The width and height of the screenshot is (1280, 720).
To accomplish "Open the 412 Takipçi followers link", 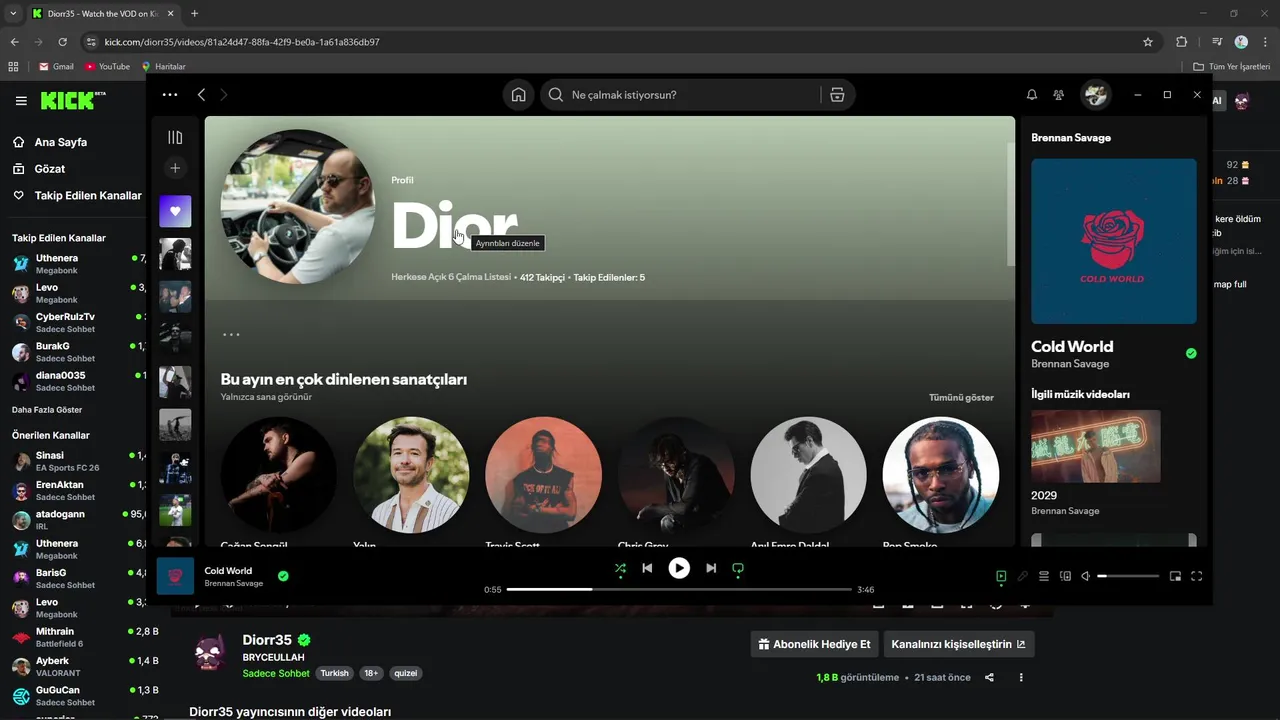I will (x=542, y=277).
